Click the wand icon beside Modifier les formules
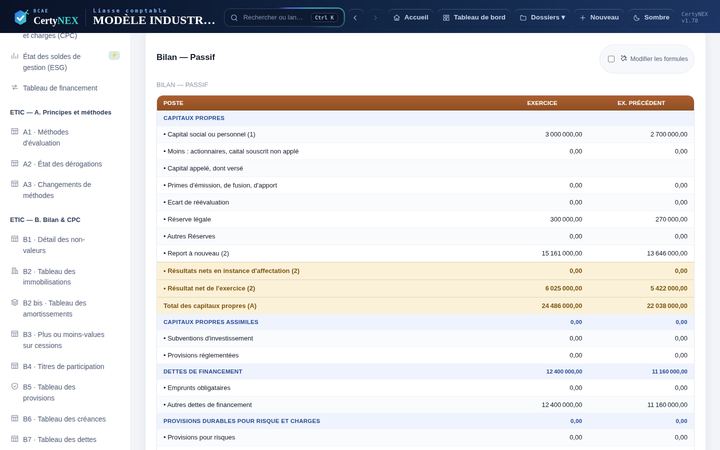The image size is (720, 450). 624,58
